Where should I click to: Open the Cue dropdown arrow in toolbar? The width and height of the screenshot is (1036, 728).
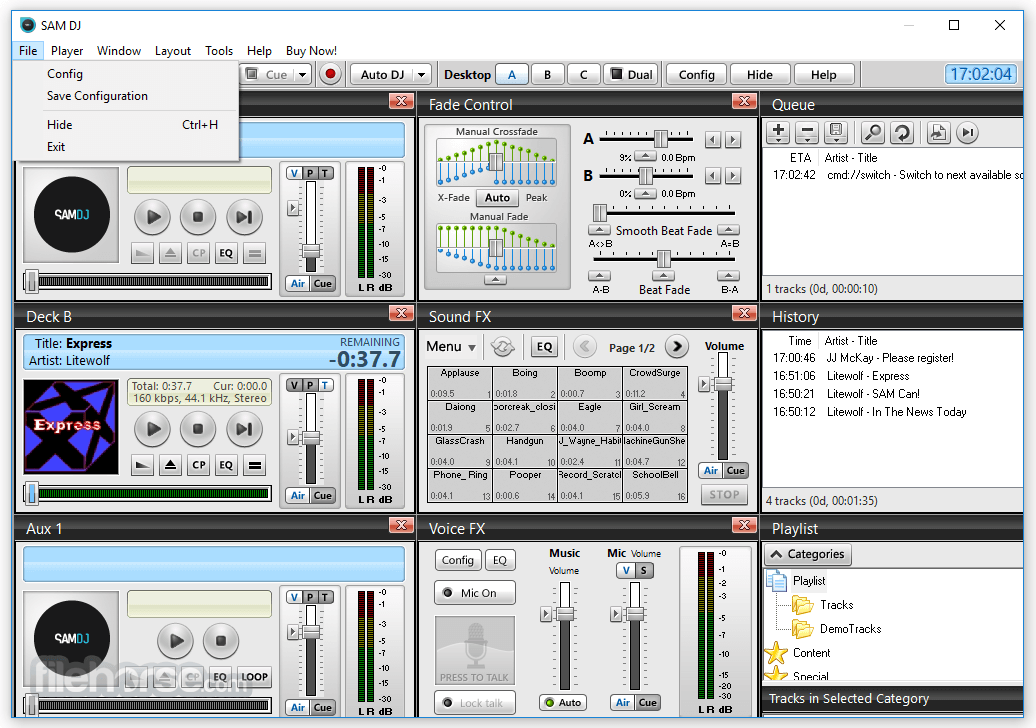click(303, 75)
